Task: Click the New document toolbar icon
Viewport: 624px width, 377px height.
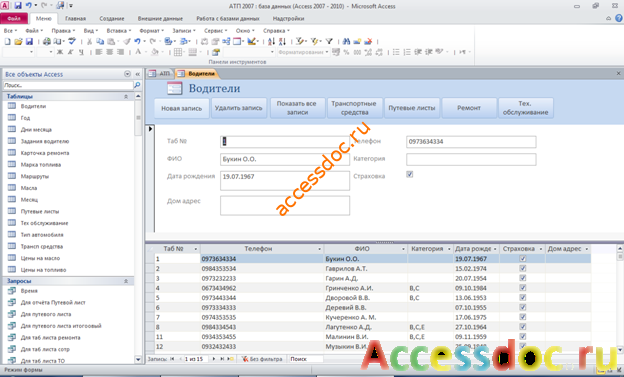Action: pos(7,41)
